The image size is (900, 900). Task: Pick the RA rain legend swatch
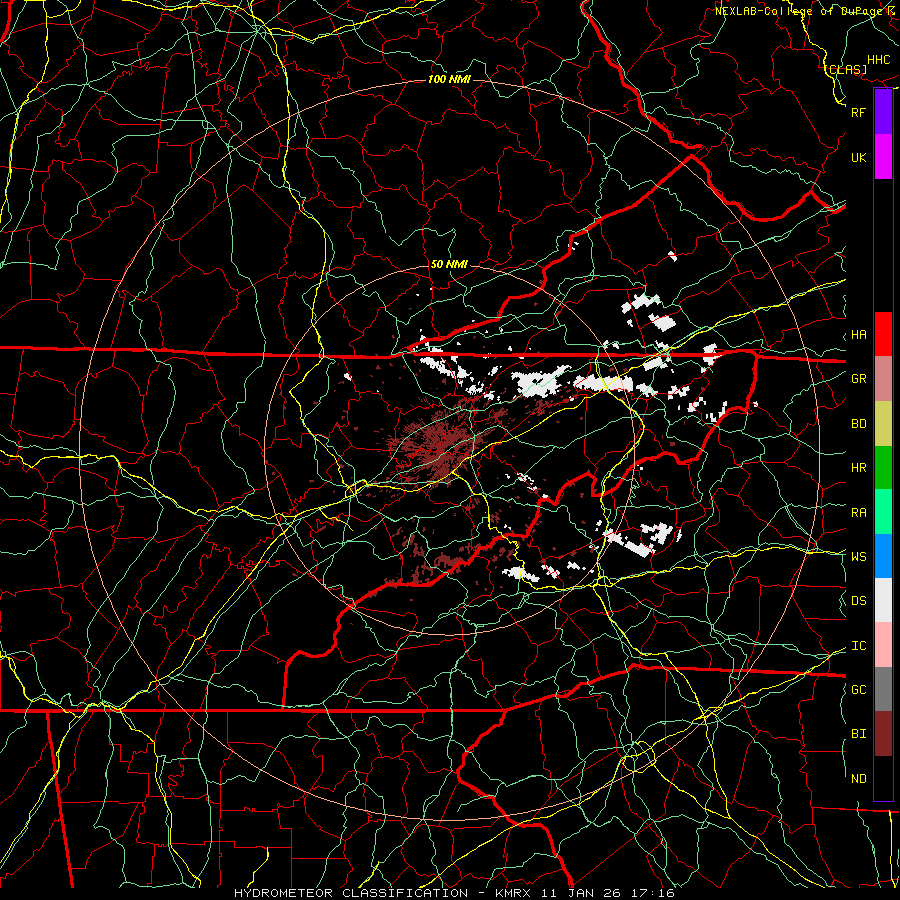pos(883,512)
